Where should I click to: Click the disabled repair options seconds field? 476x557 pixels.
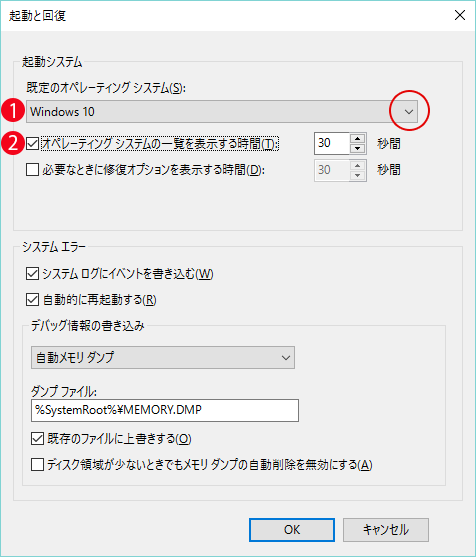tap(332, 170)
